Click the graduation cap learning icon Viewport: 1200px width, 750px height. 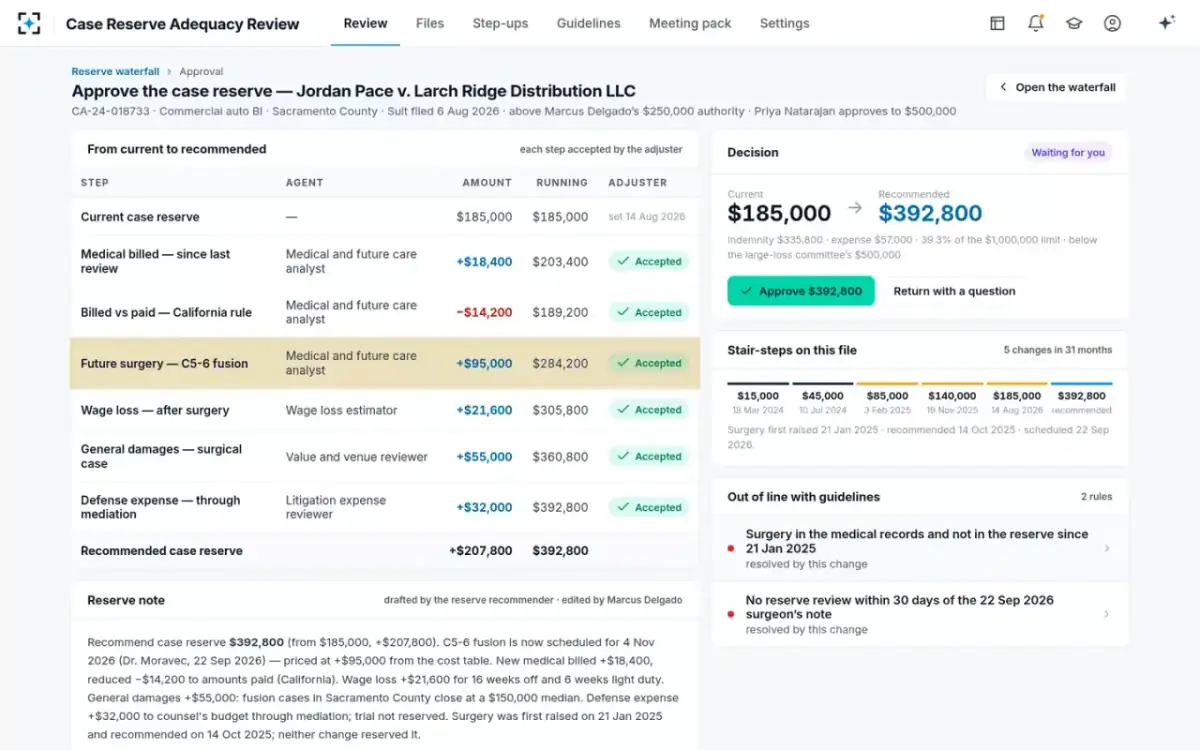1074,23
